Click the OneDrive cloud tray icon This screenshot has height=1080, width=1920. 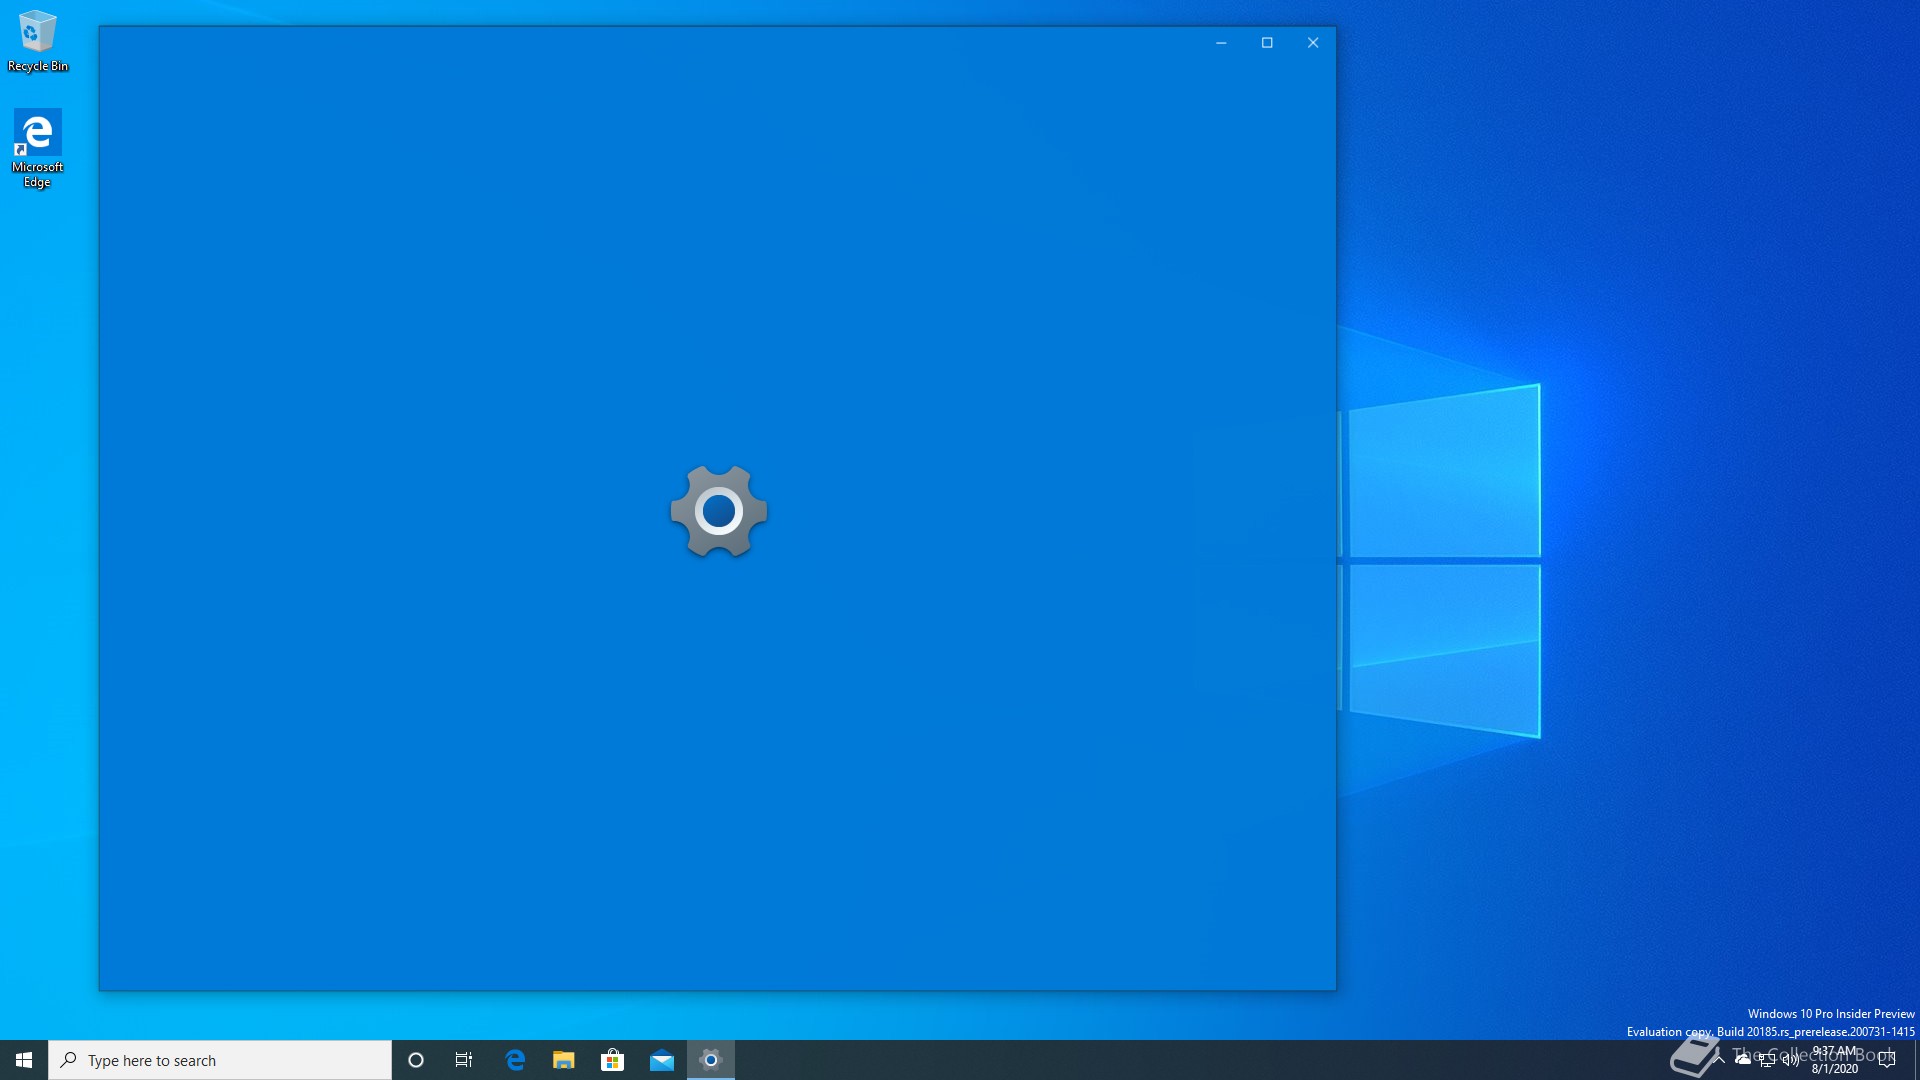(1743, 1059)
